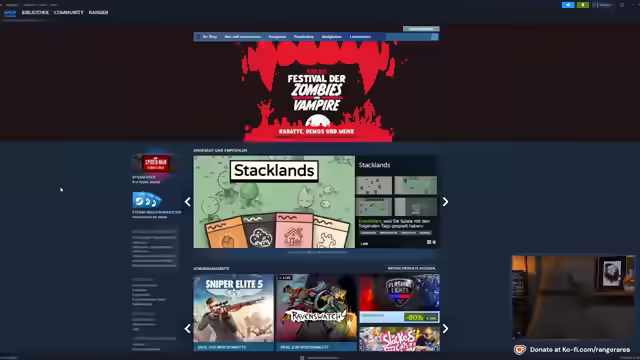Open the wishlist button above the search bar
This screenshot has width=640, height=360.
point(421,29)
